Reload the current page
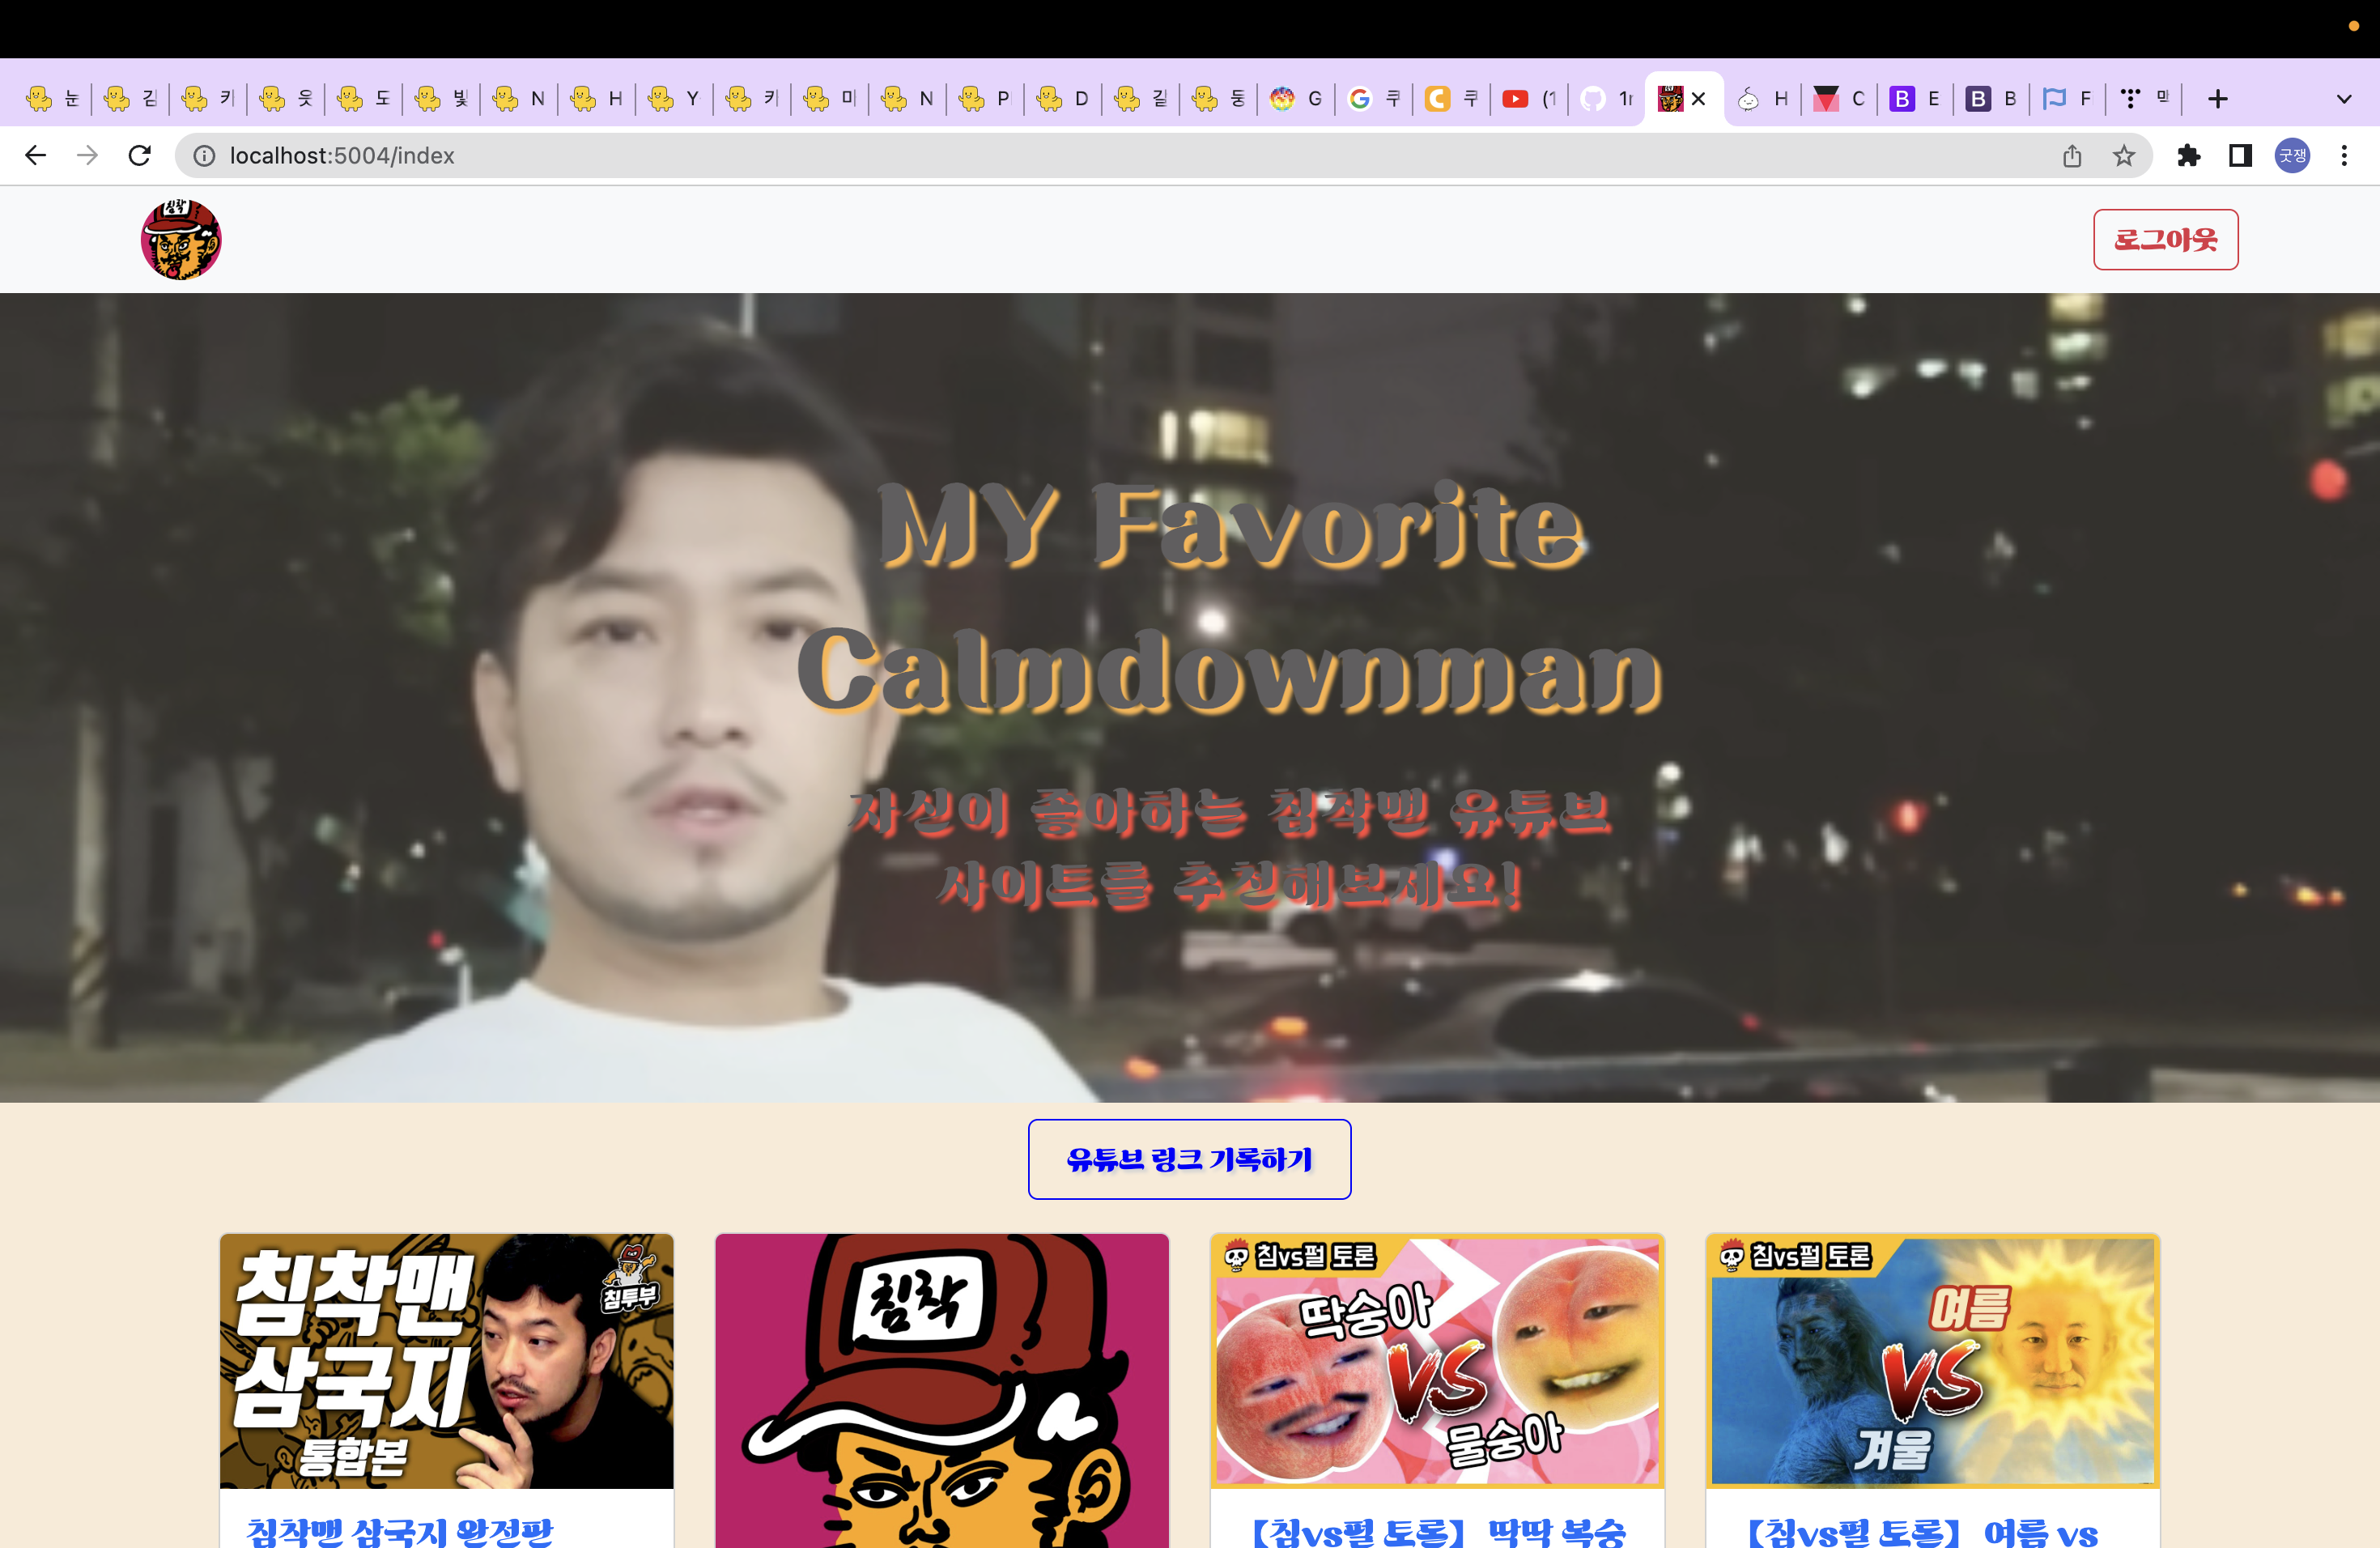The image size is (2380, 1548). (x=140, y=155)
